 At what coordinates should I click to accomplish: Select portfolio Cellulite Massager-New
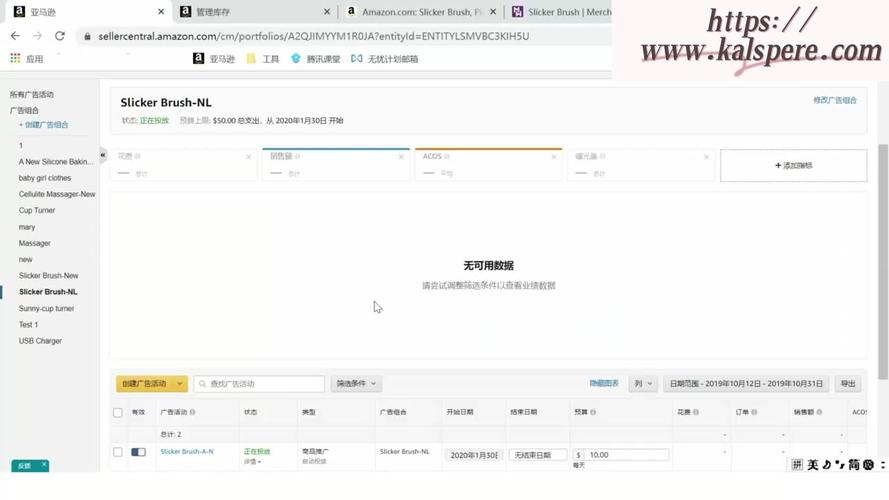(x=57, y=194)
